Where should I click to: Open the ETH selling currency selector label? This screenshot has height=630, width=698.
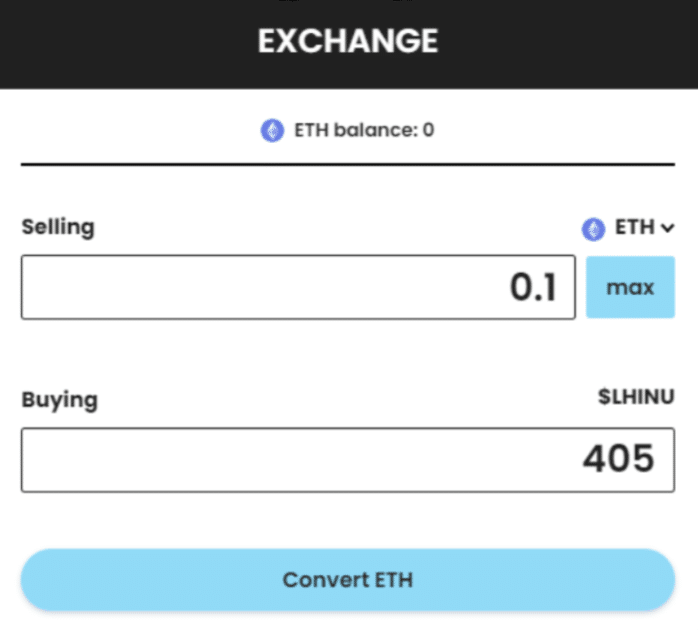coord(634,228)
